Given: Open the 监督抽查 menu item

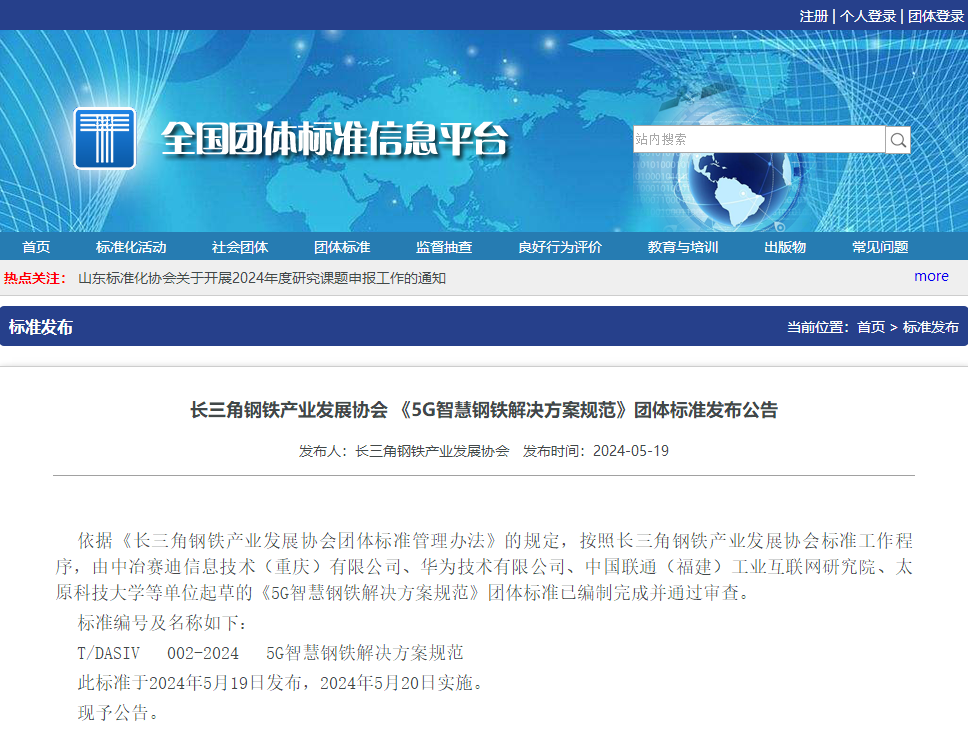Looking at the screenshot, I should 444,247.
